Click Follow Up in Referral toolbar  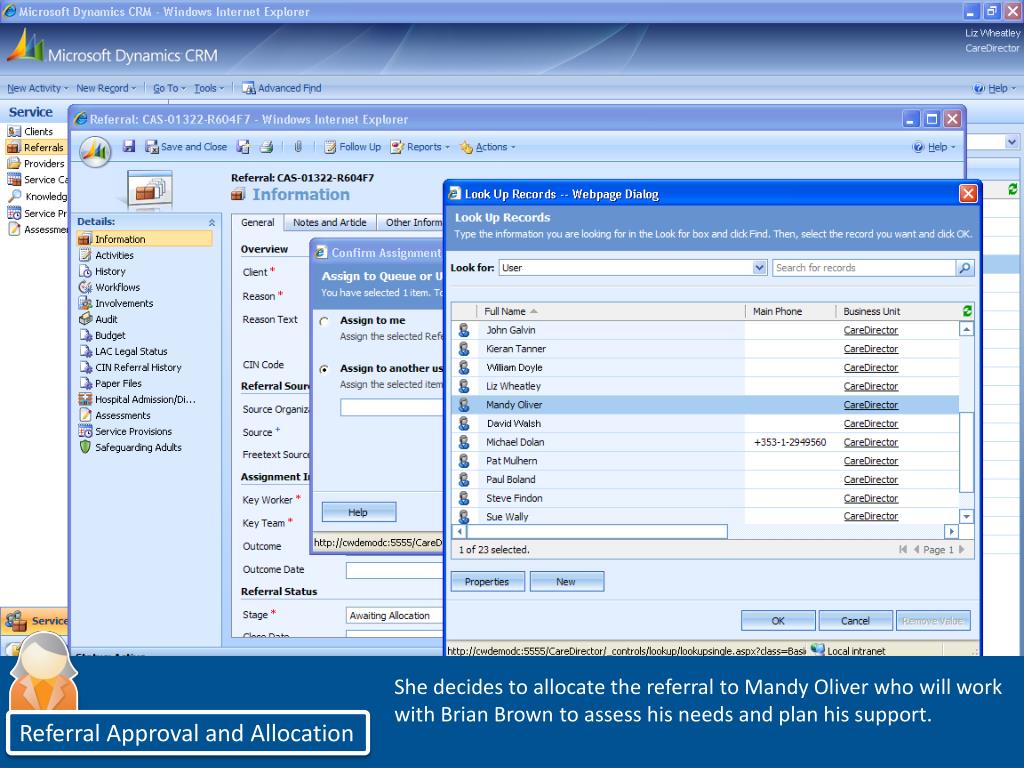coord(352,147)
